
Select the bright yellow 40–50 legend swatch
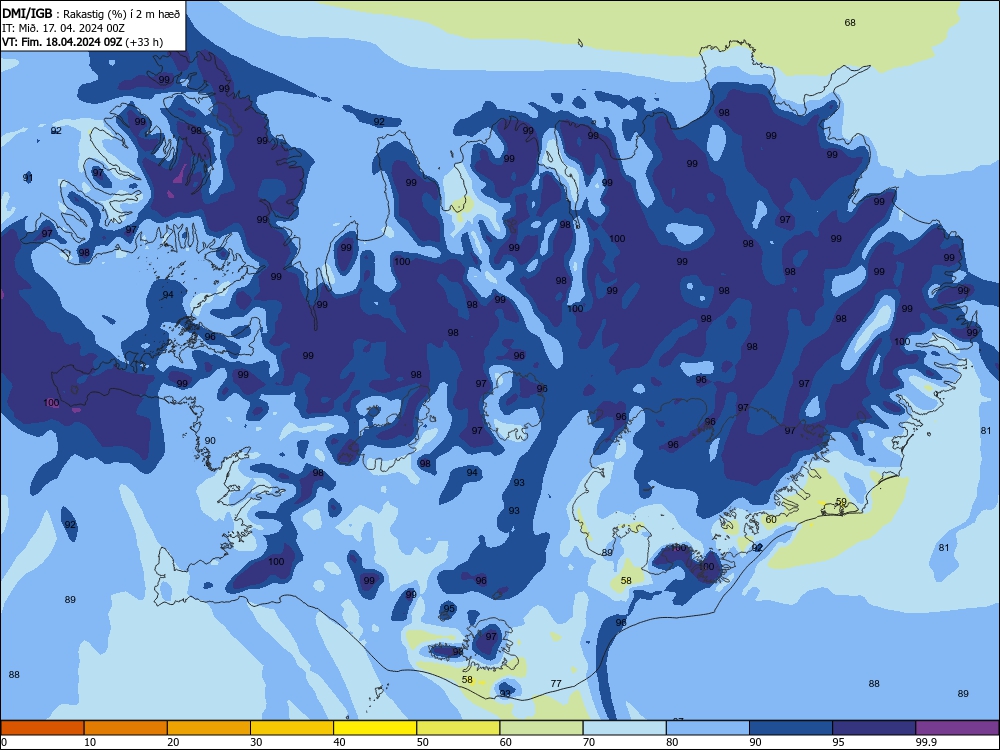pos(375,728)
